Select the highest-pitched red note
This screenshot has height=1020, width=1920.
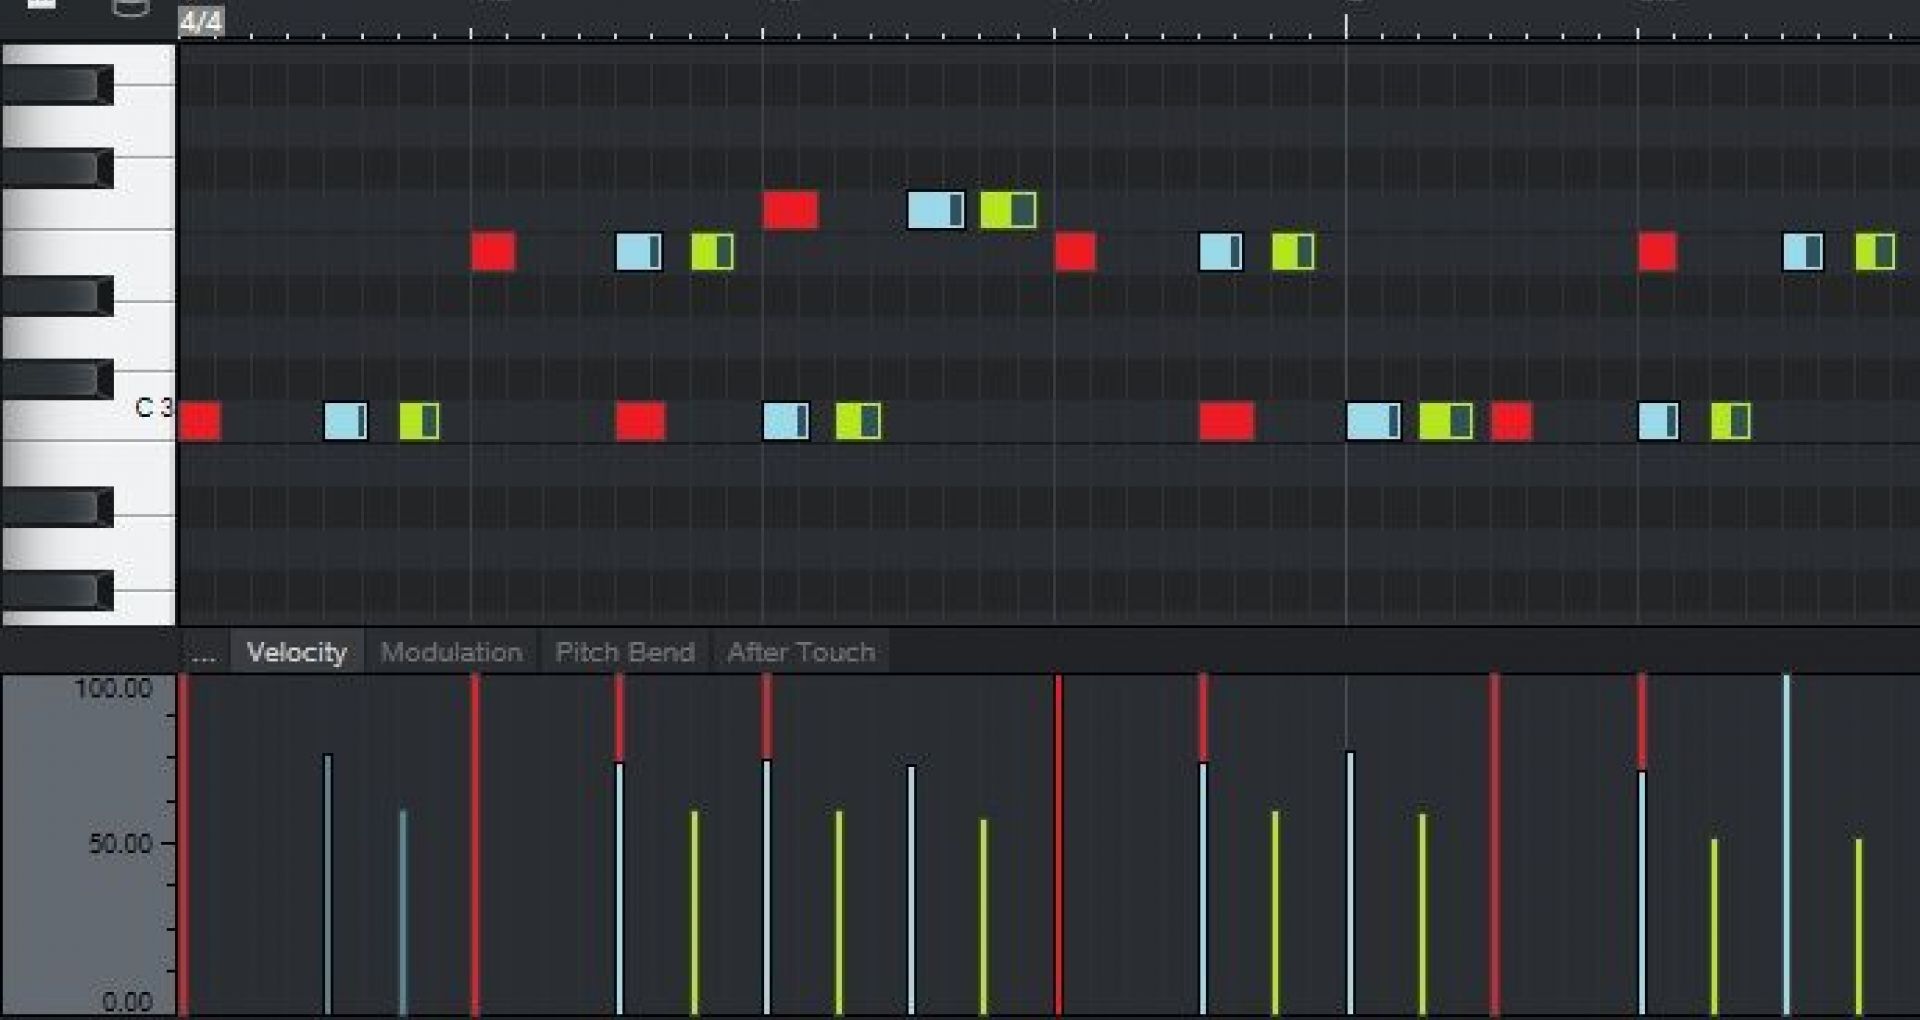[x=790, y=210]
